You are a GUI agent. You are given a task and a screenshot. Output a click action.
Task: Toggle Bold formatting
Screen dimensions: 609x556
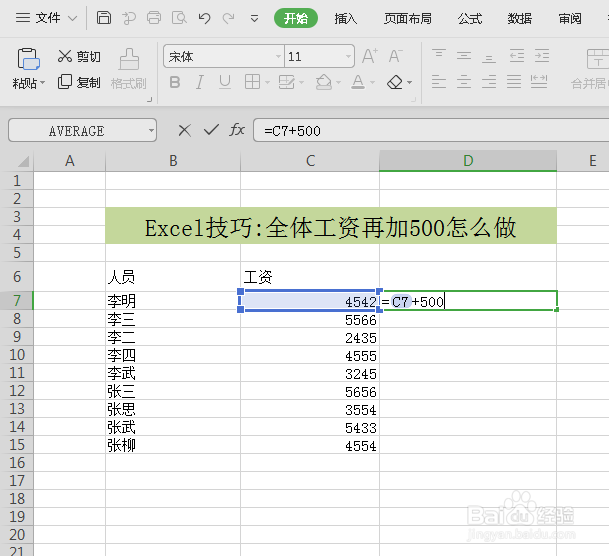pyautogui.click(x=175, y=82)
